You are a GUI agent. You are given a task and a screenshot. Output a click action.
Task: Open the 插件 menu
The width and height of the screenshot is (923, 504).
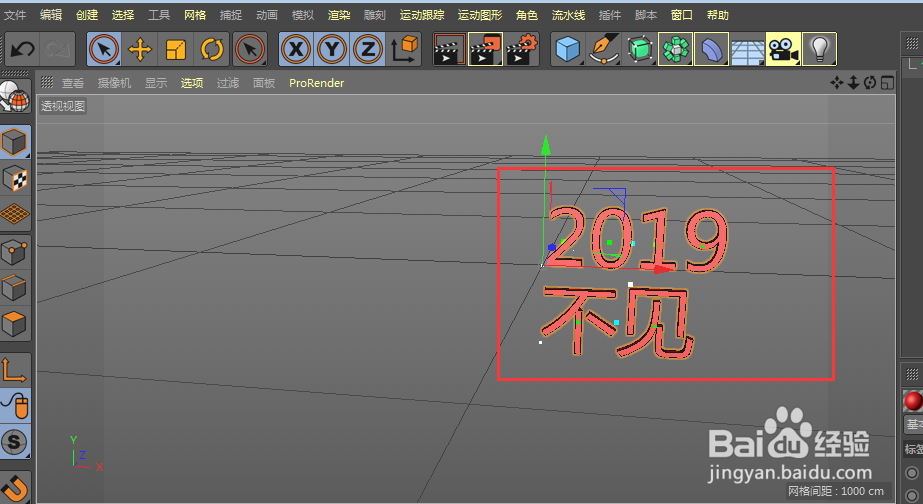(609, 15)
